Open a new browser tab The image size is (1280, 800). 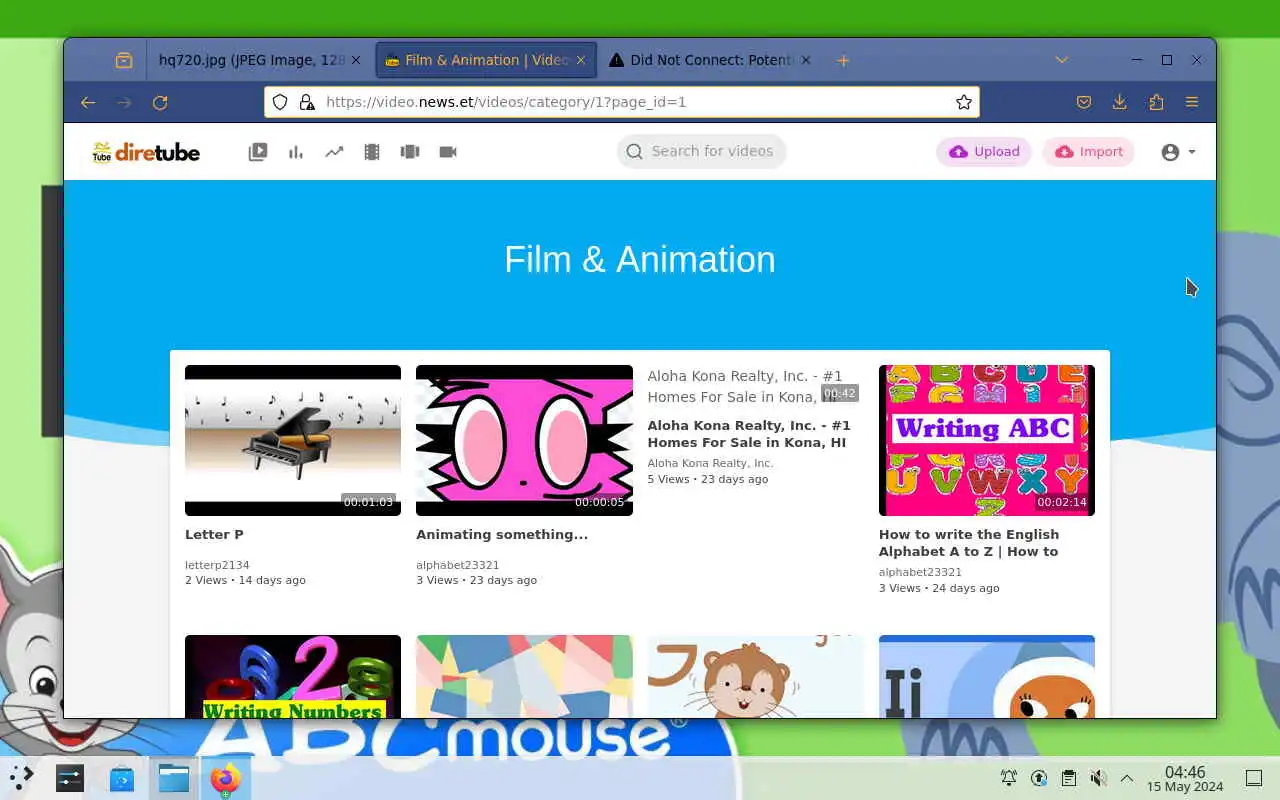843,60
